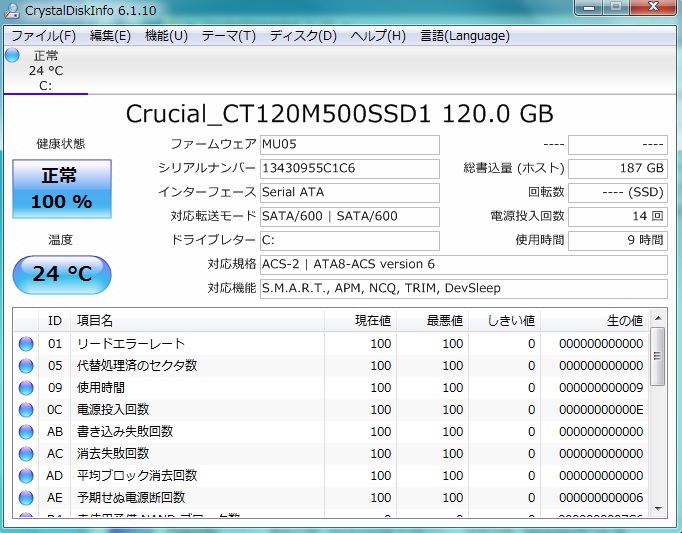Click the しきい値 column header
The width and height of the screenshot is (682, 533).
tap(505, 321)
